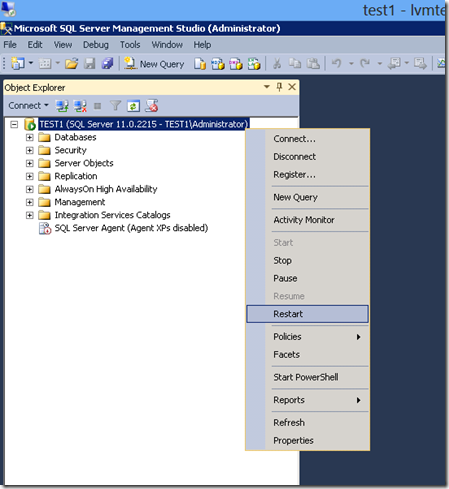Open Object Explorer window position dropdown arrow
The height and width of the screenshot is (489, 449).
pyautogui.click(x=267, y=87)
